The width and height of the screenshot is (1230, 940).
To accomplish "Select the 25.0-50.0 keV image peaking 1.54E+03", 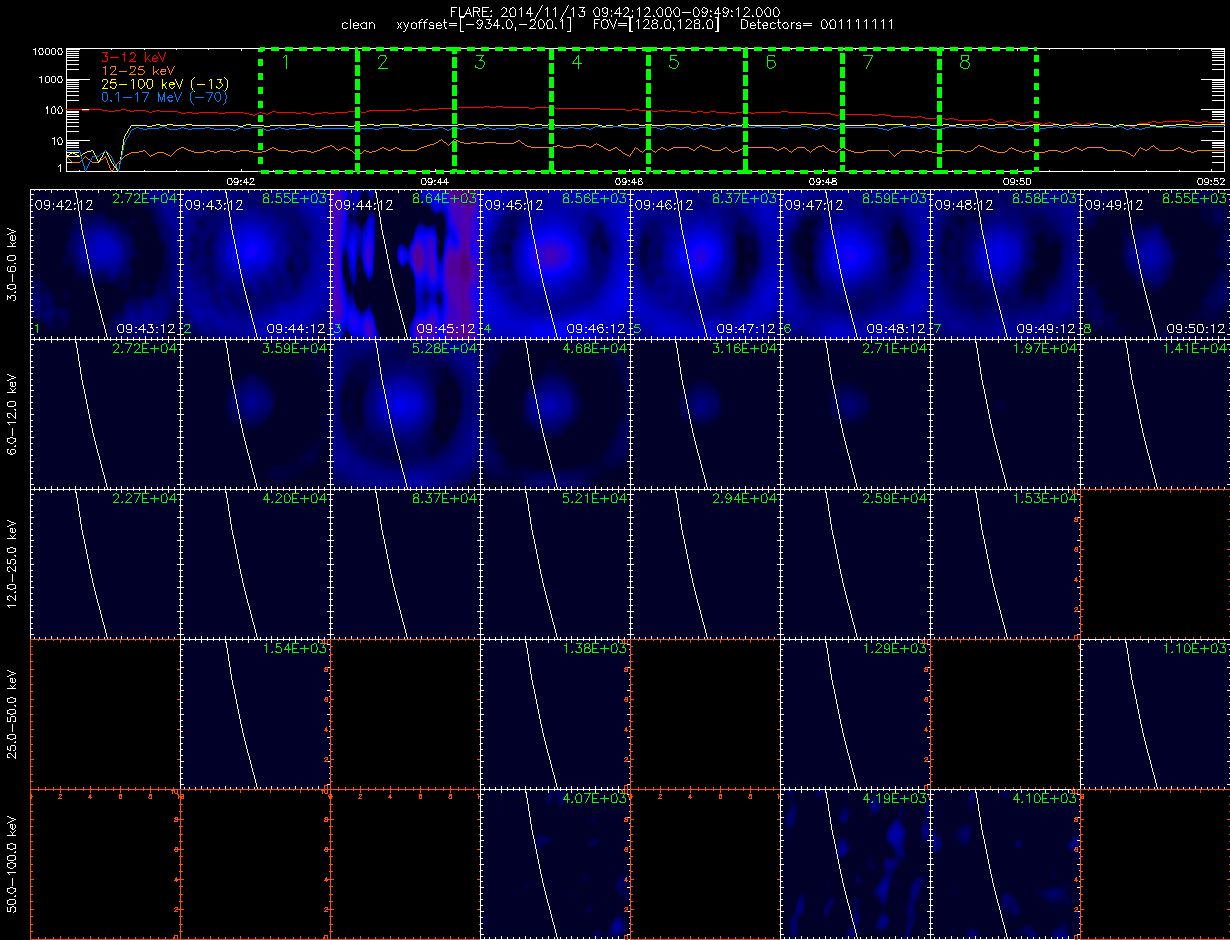I will point(255,713).
